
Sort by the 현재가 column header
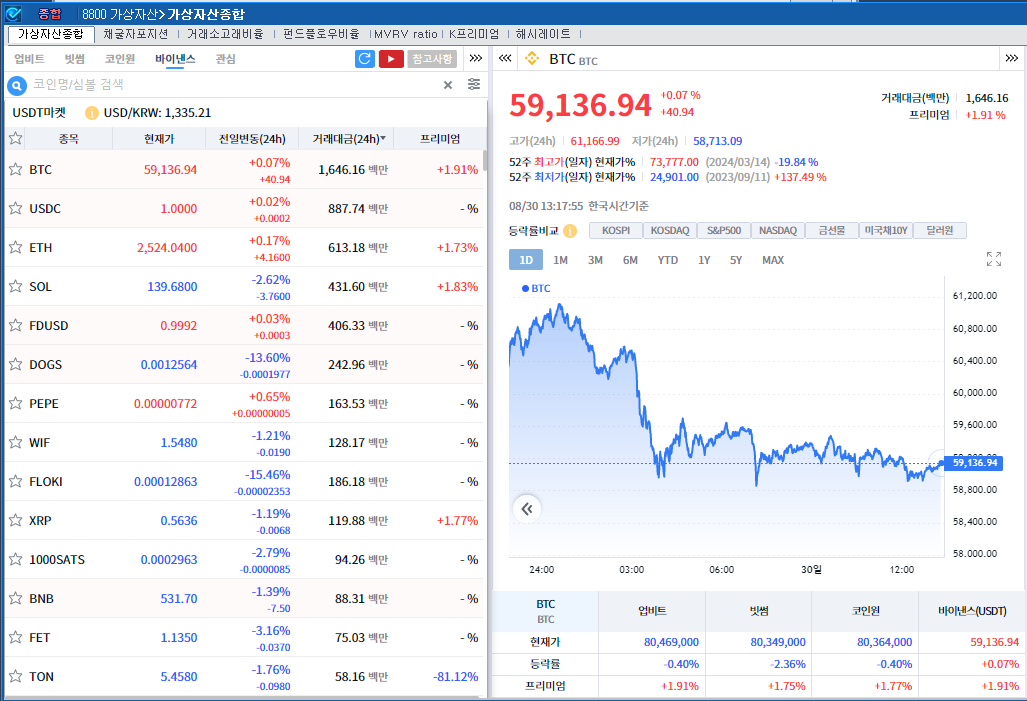[159, 139]
